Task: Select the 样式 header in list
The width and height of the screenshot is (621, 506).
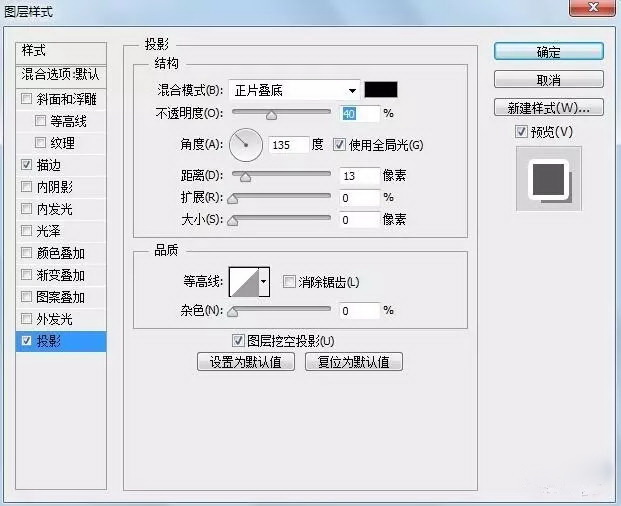Action: point(61,53)
